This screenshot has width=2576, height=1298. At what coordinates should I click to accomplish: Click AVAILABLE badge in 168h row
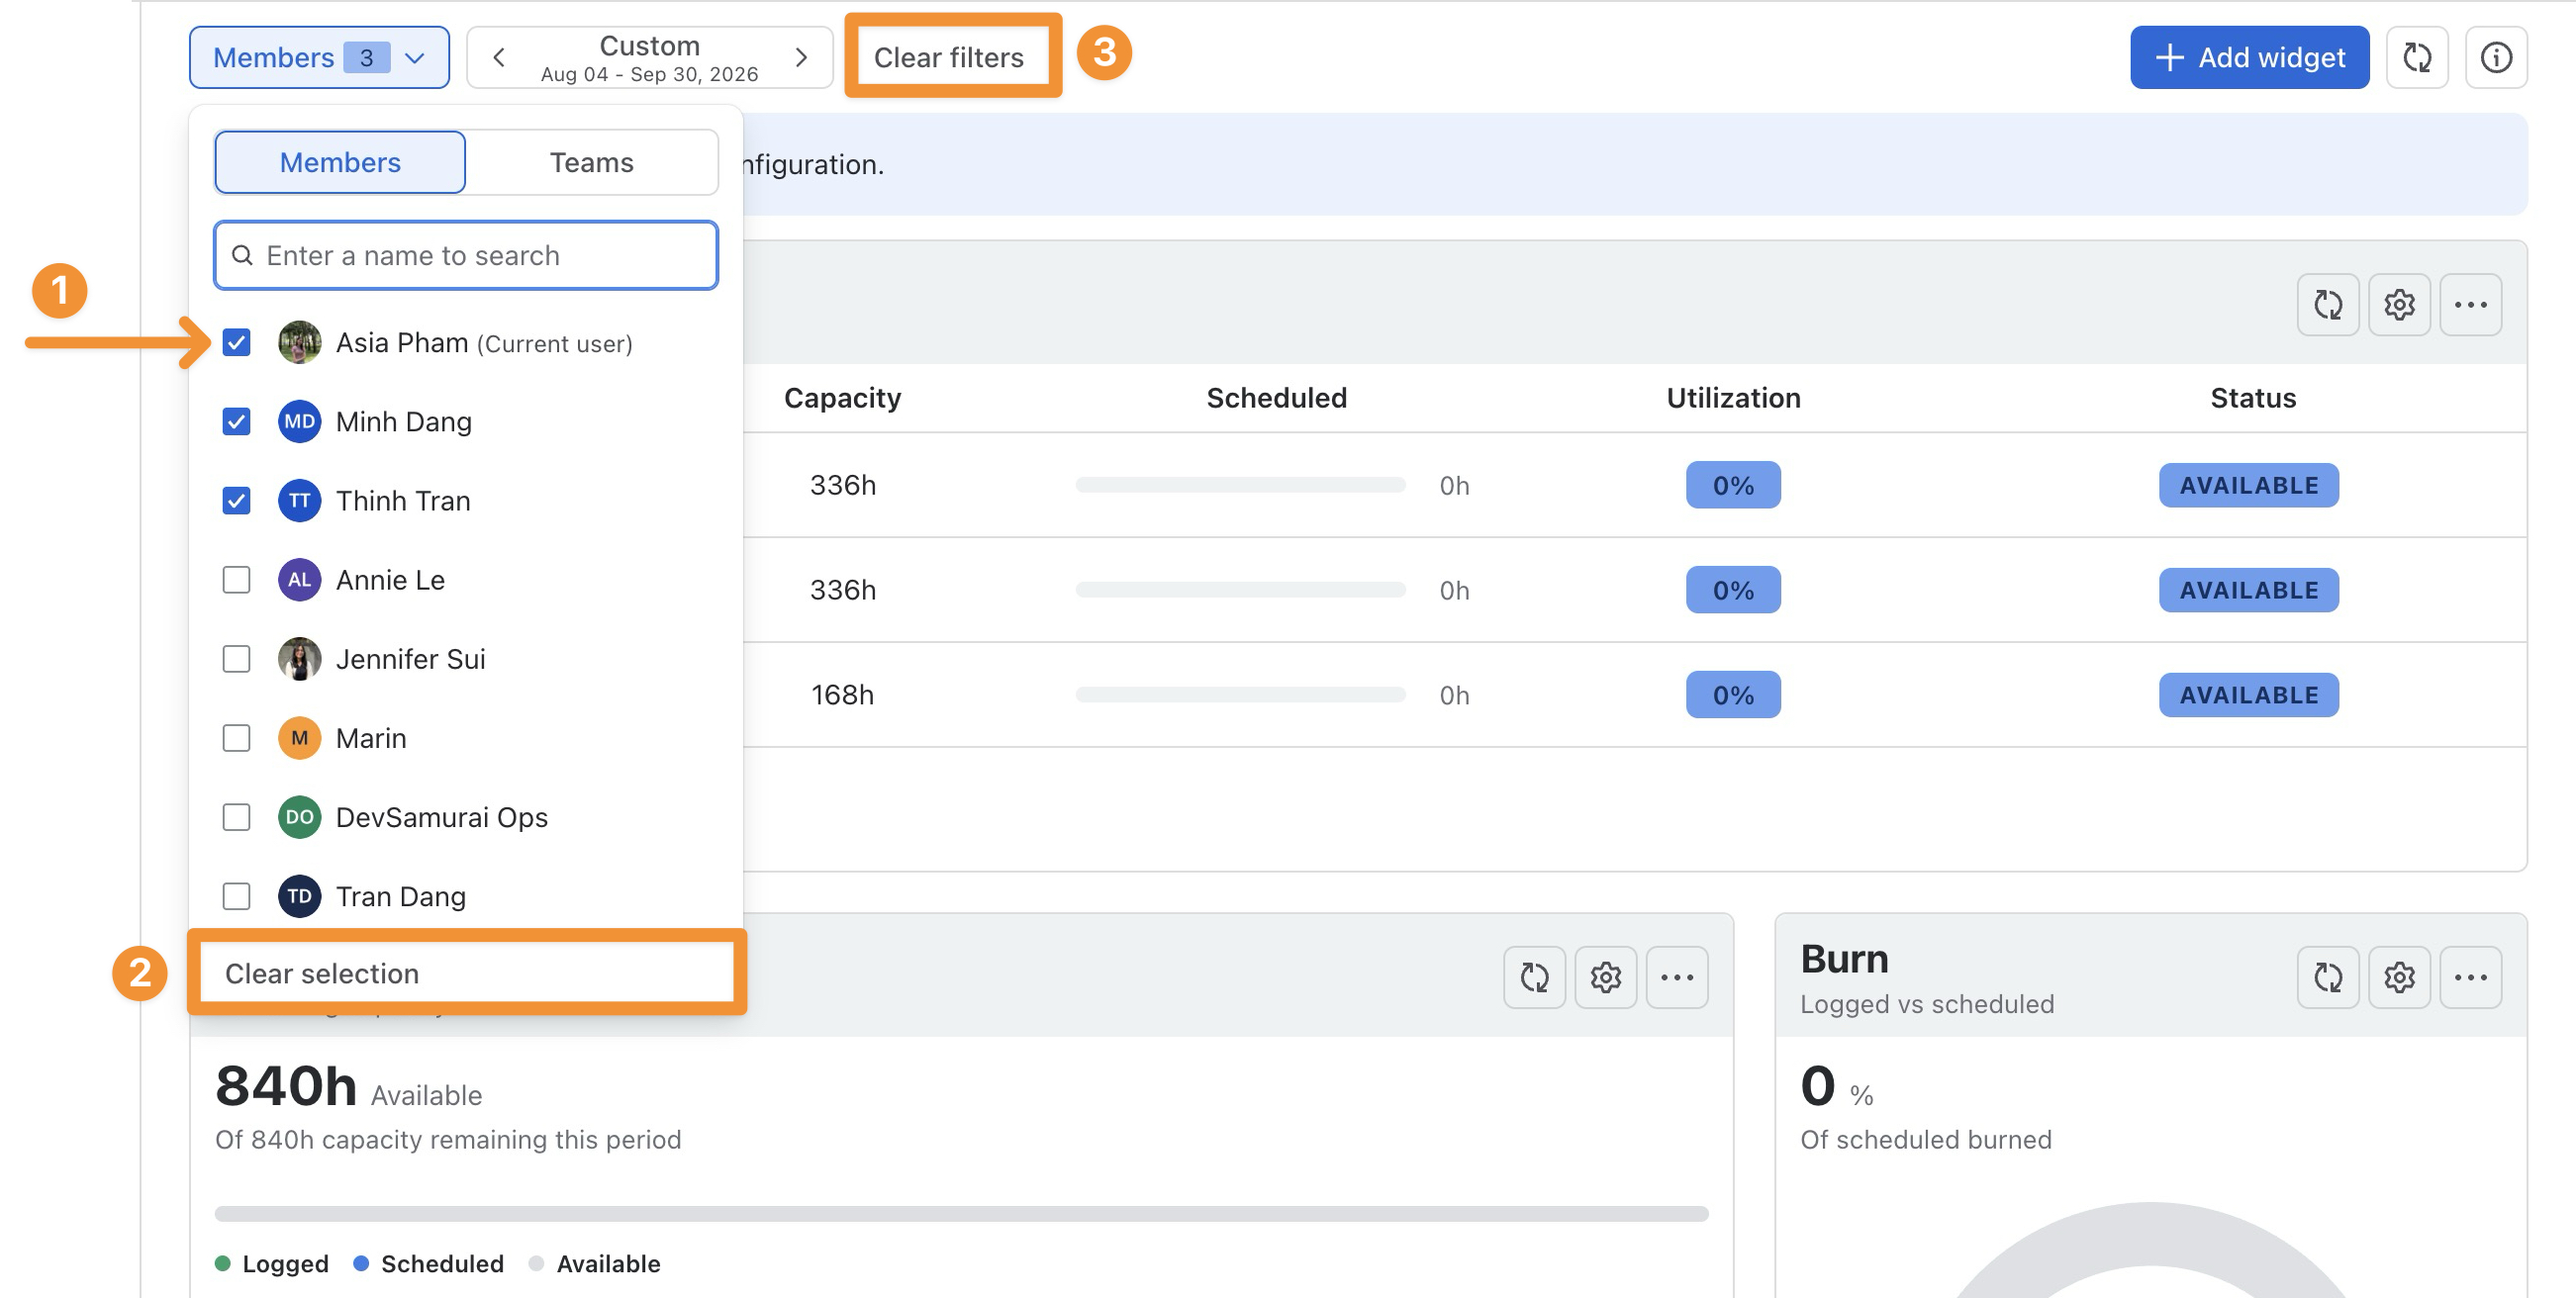pos(2248,695)
